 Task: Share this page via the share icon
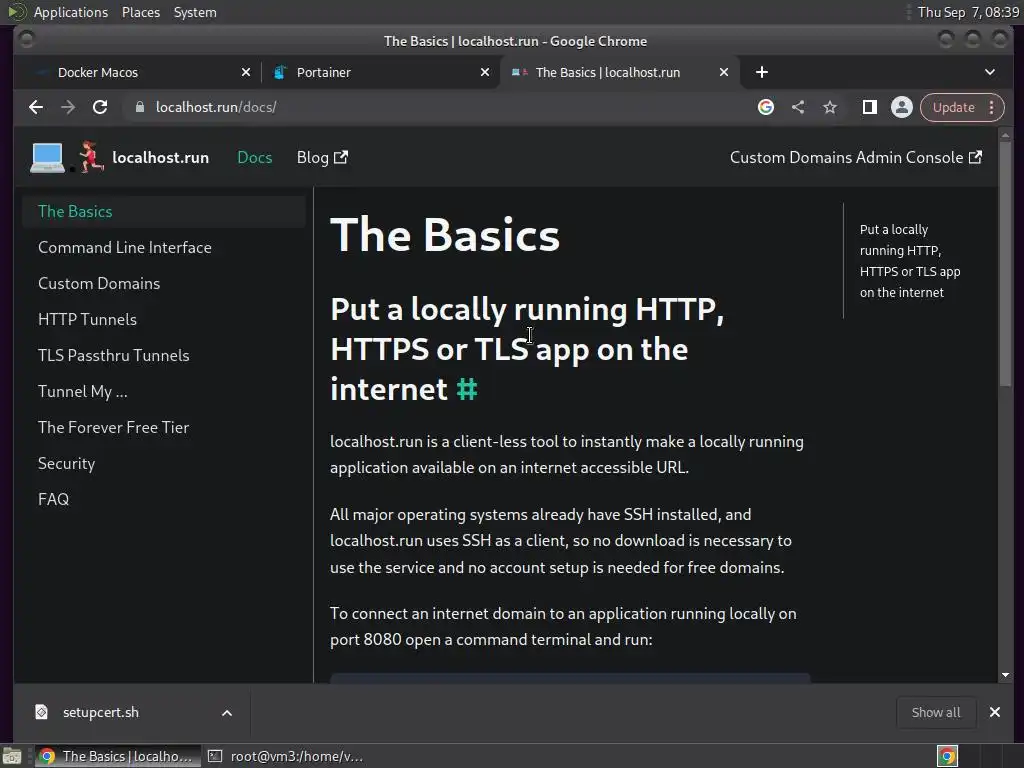(798, 107)
